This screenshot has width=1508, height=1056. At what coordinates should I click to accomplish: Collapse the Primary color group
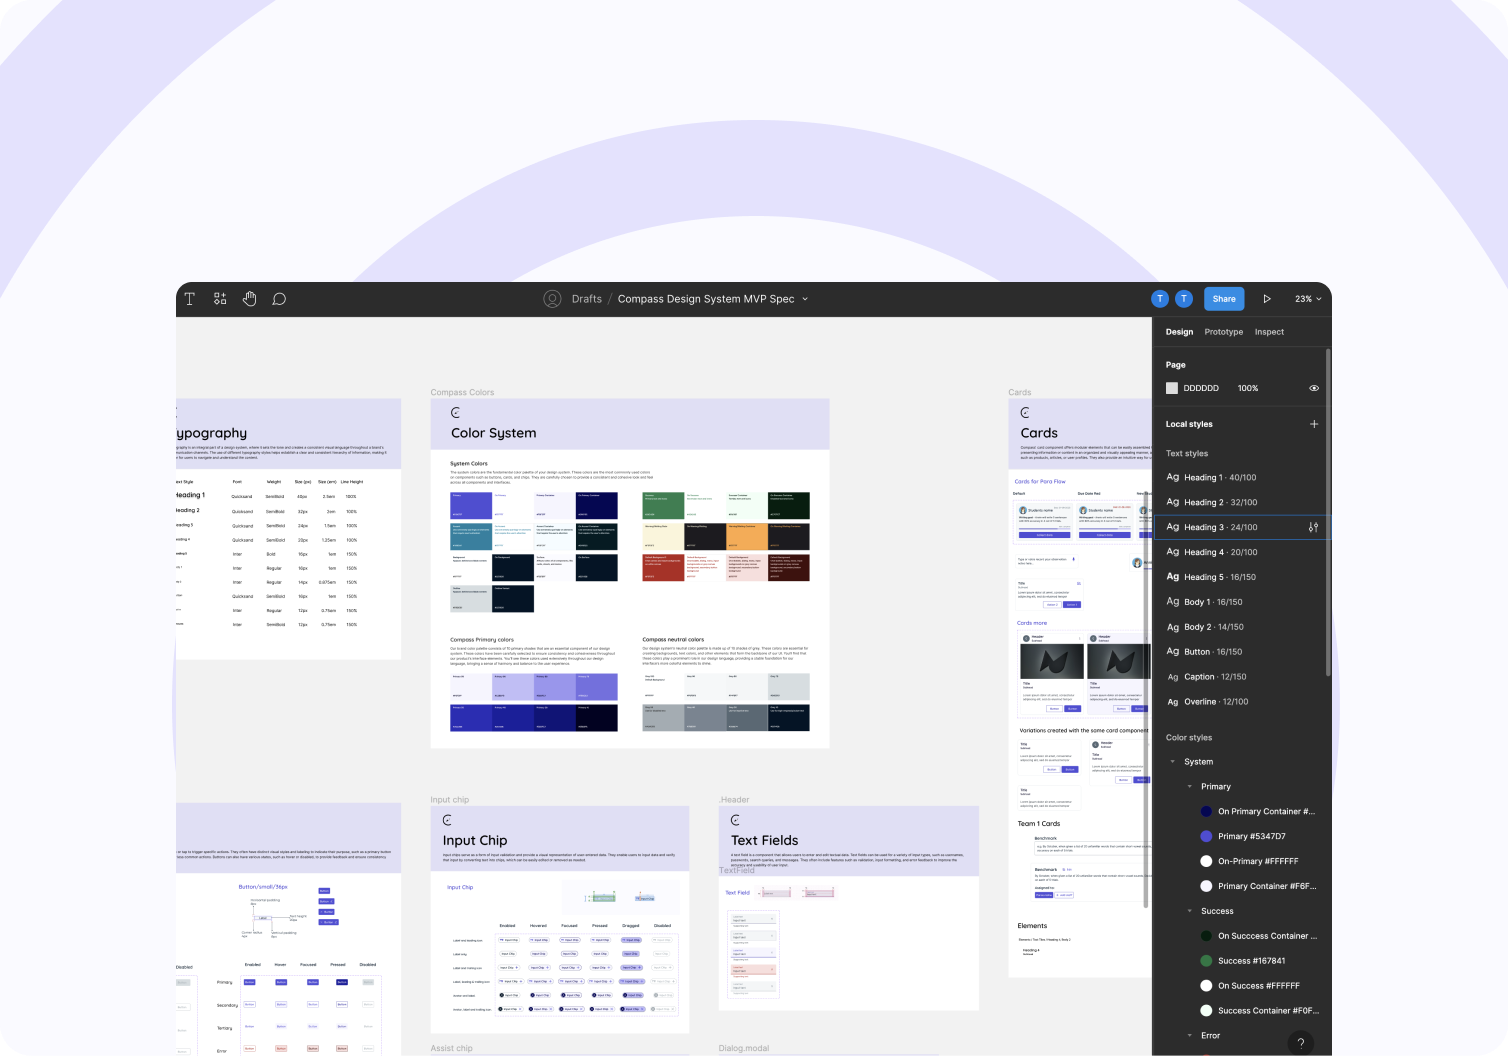click(x=1189, y=787)
